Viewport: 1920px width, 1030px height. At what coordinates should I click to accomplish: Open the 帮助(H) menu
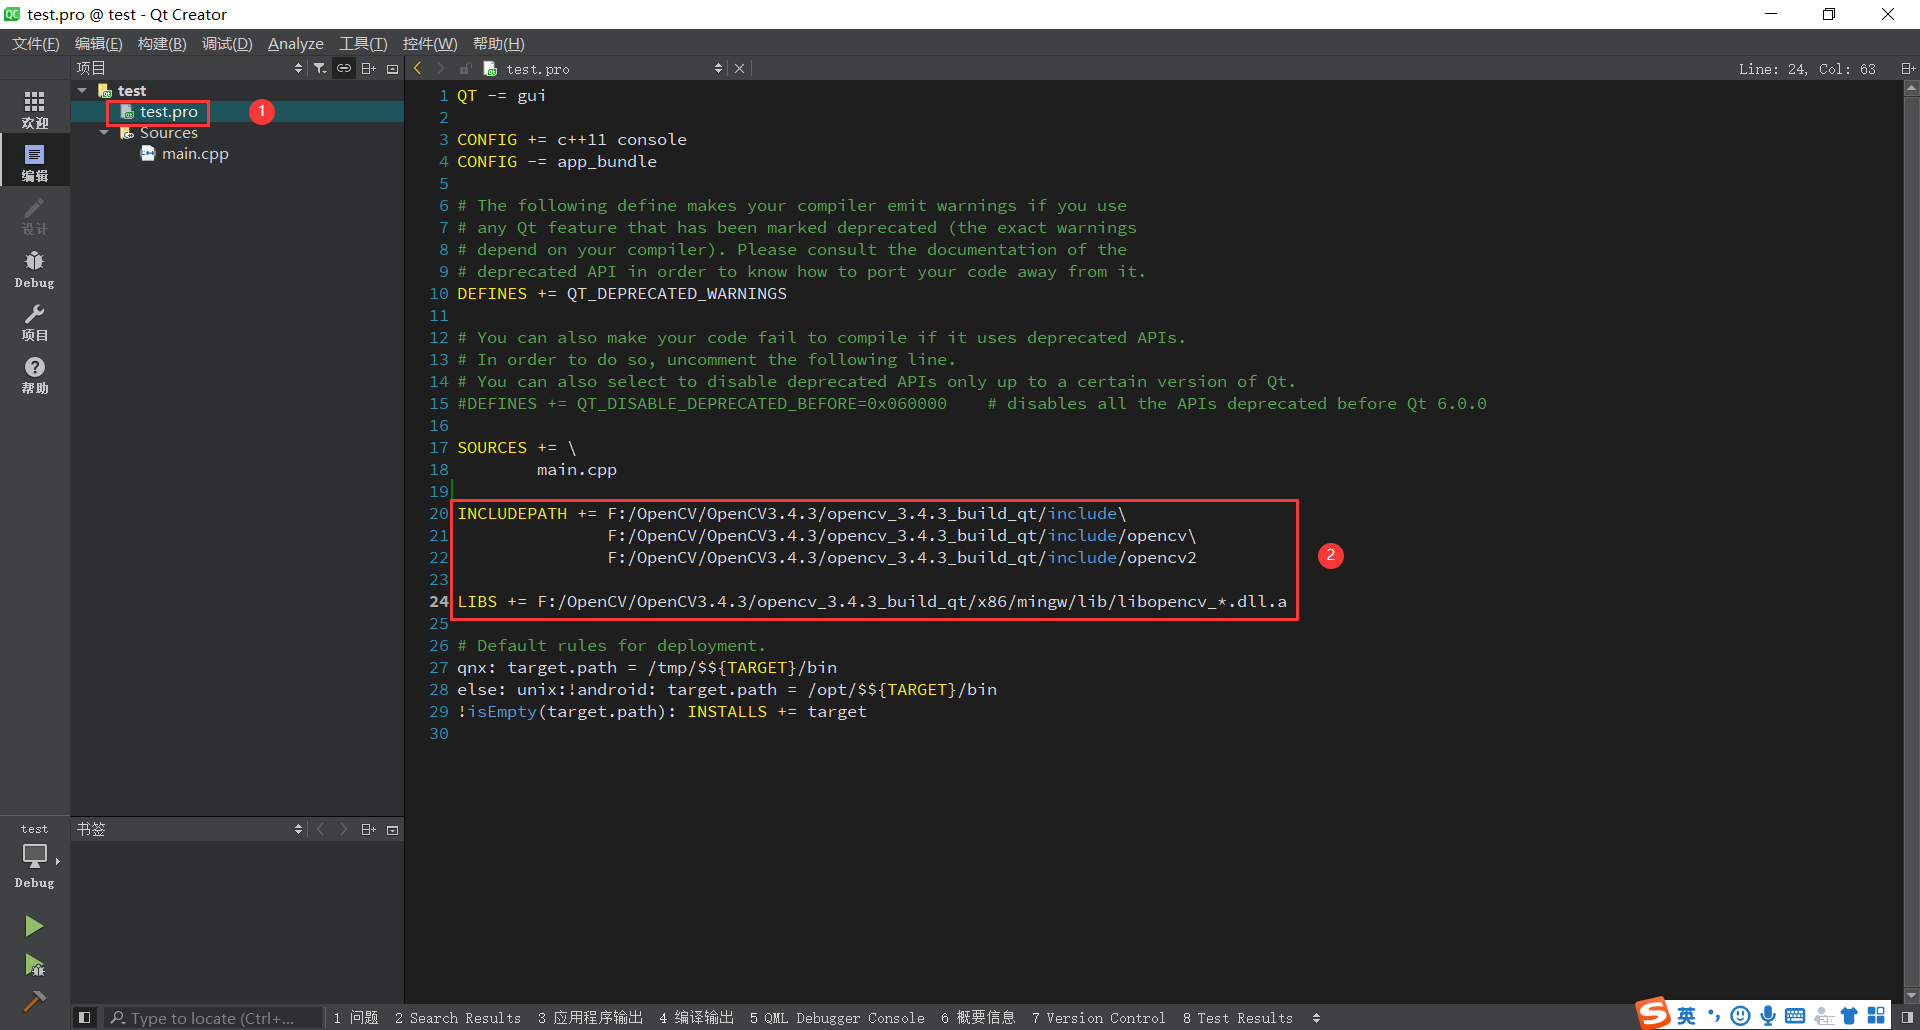(498, 43)
